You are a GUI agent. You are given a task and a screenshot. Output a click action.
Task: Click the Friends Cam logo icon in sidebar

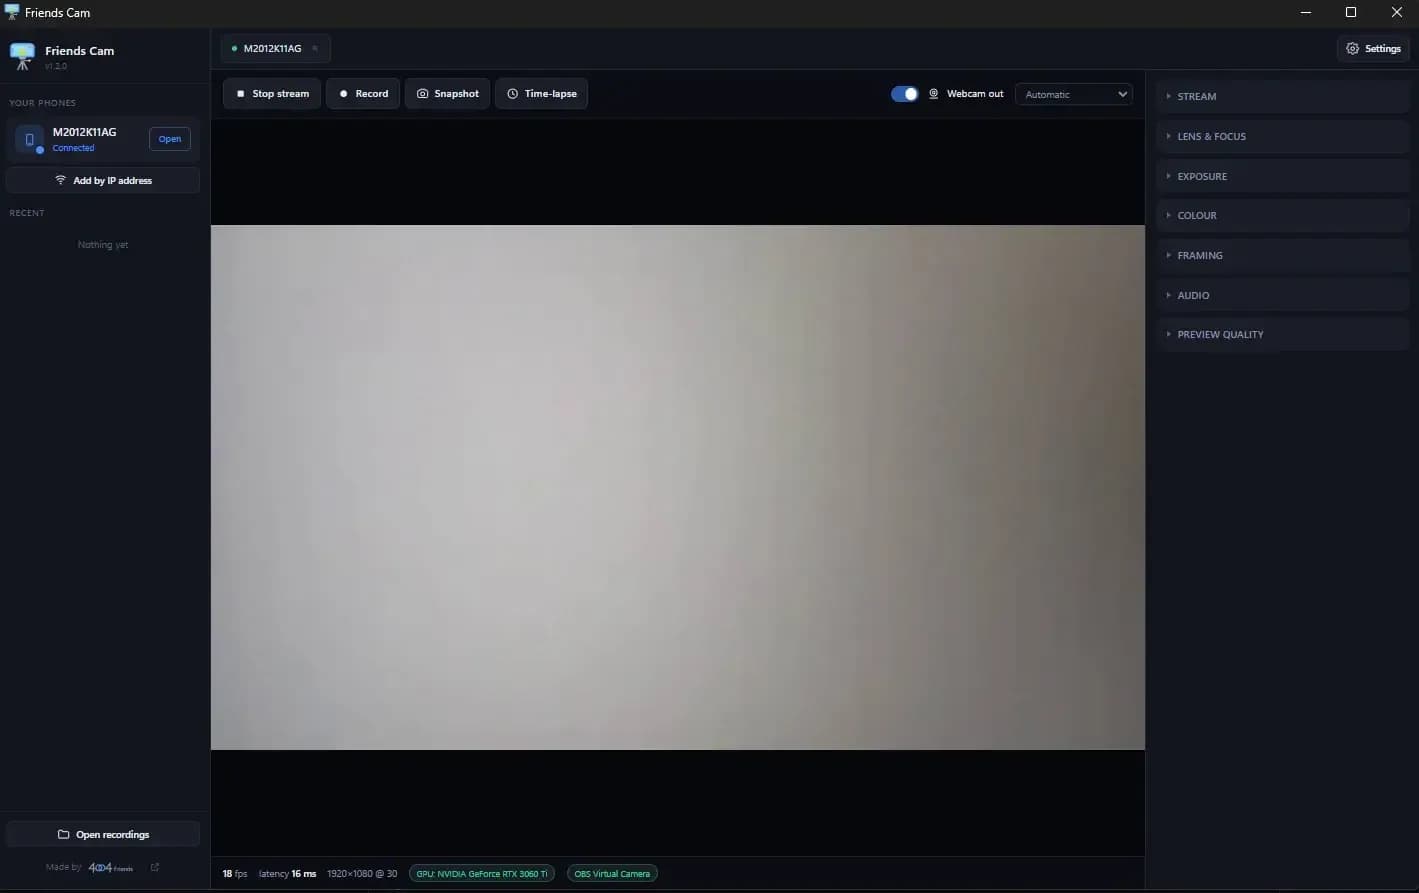(22, 56)
